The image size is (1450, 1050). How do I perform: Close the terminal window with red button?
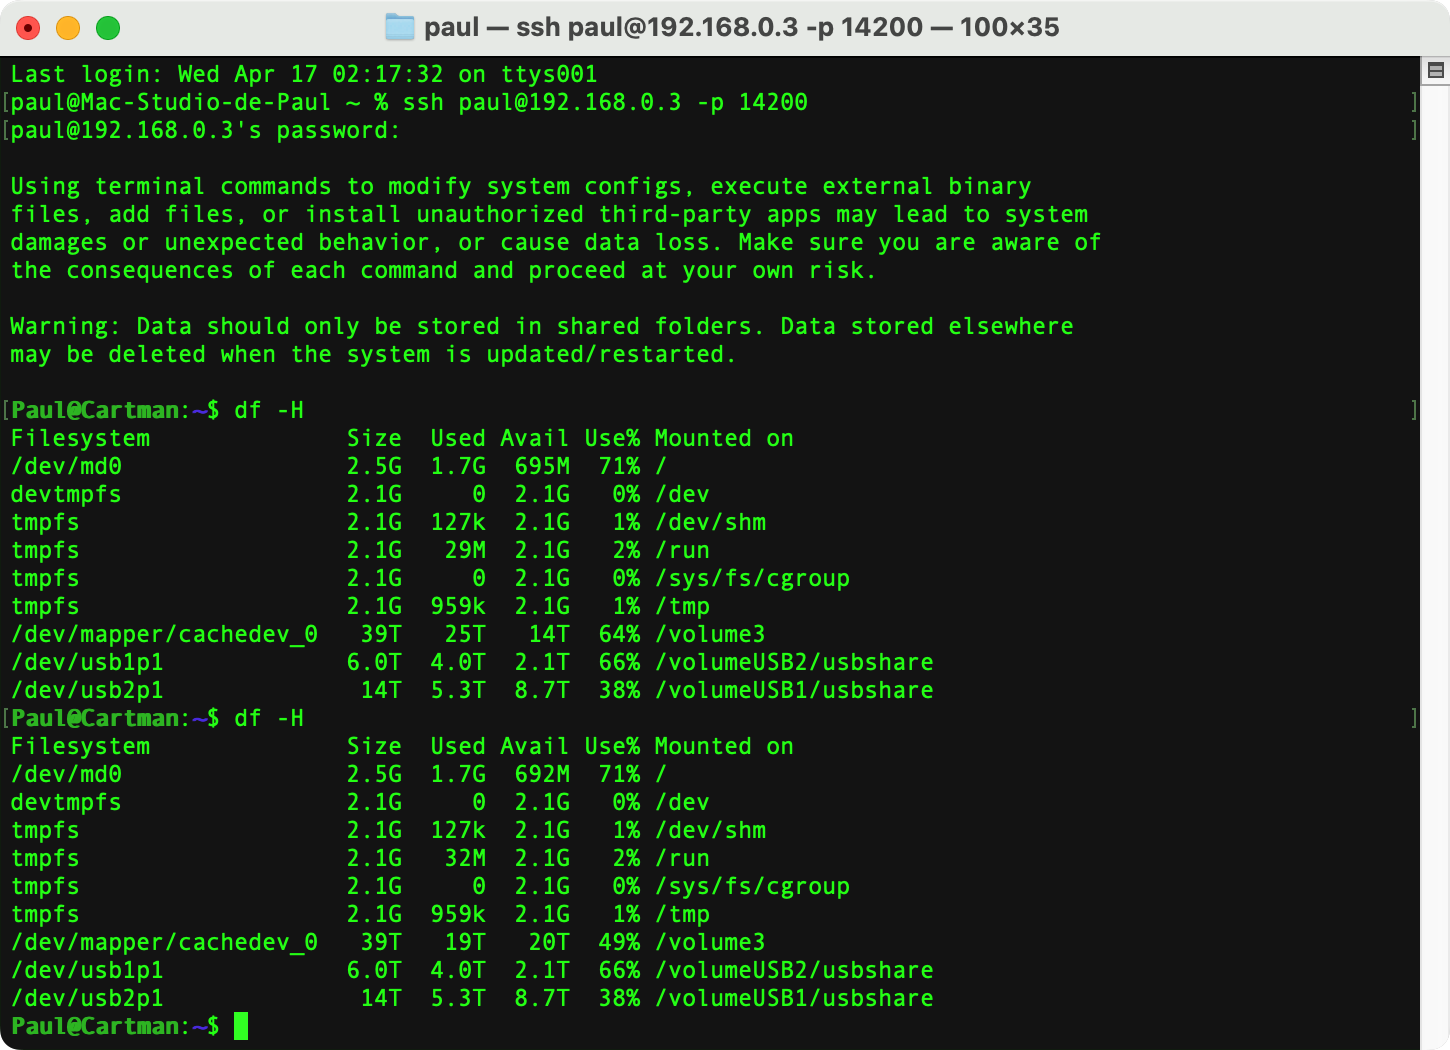coord(28,28)
